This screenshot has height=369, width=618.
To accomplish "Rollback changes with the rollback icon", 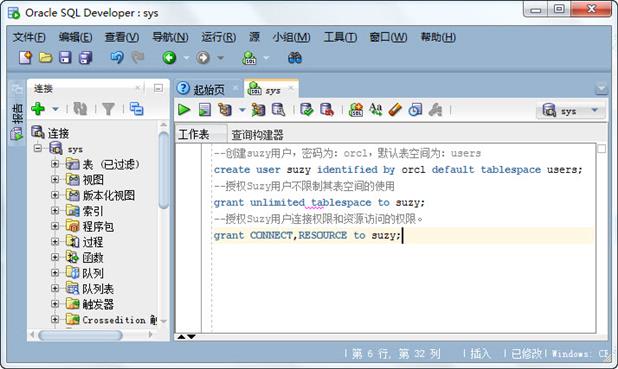I will 327,110.
